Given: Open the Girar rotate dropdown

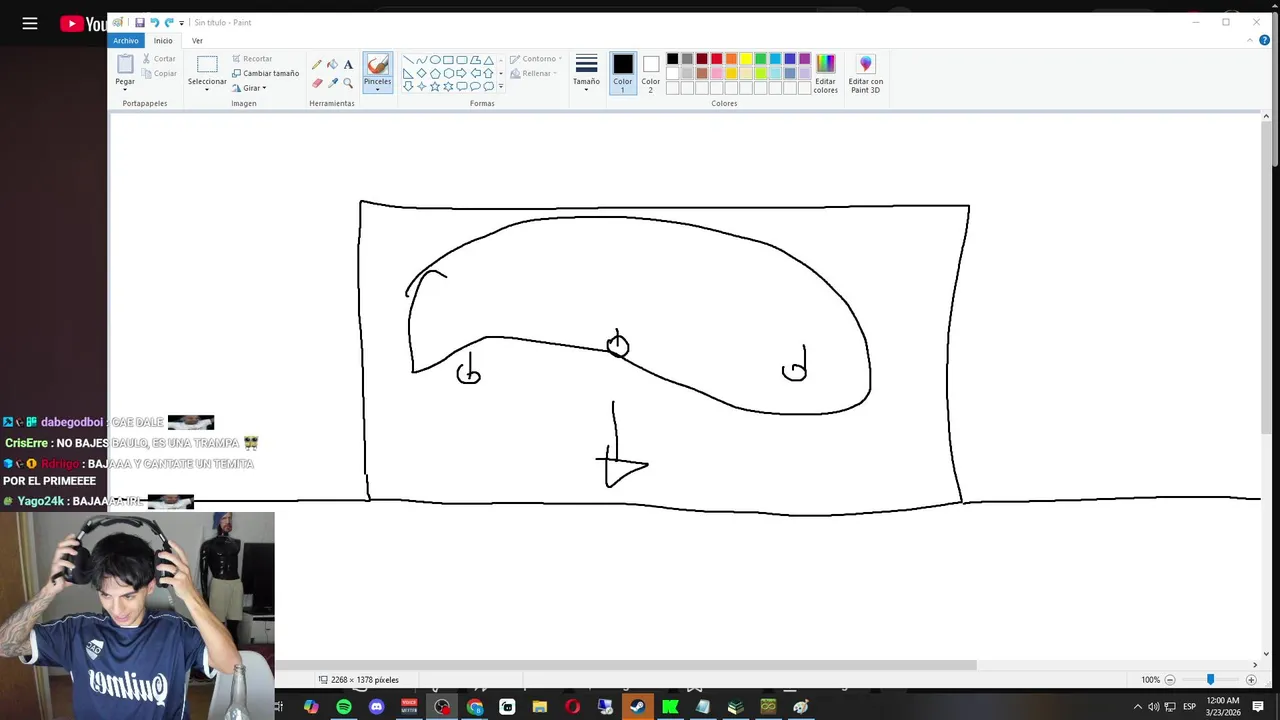Looking at the screenshot, I should tap(249, 88).
